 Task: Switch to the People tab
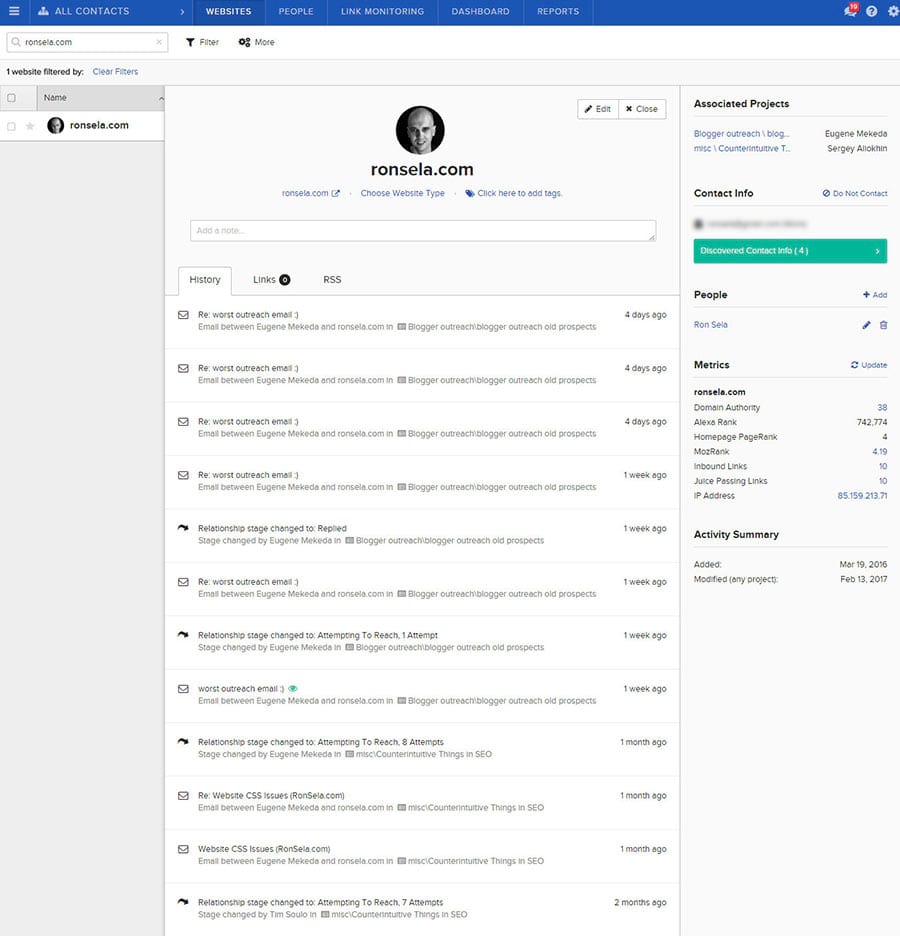coord(296,11)
